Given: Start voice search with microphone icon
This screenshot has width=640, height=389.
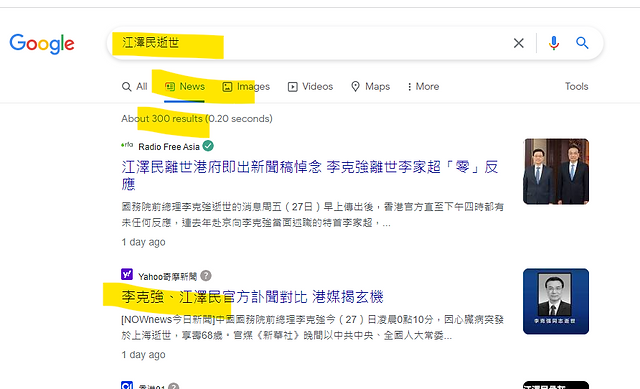Looking at the screenshot, I should tap(553, 43).
